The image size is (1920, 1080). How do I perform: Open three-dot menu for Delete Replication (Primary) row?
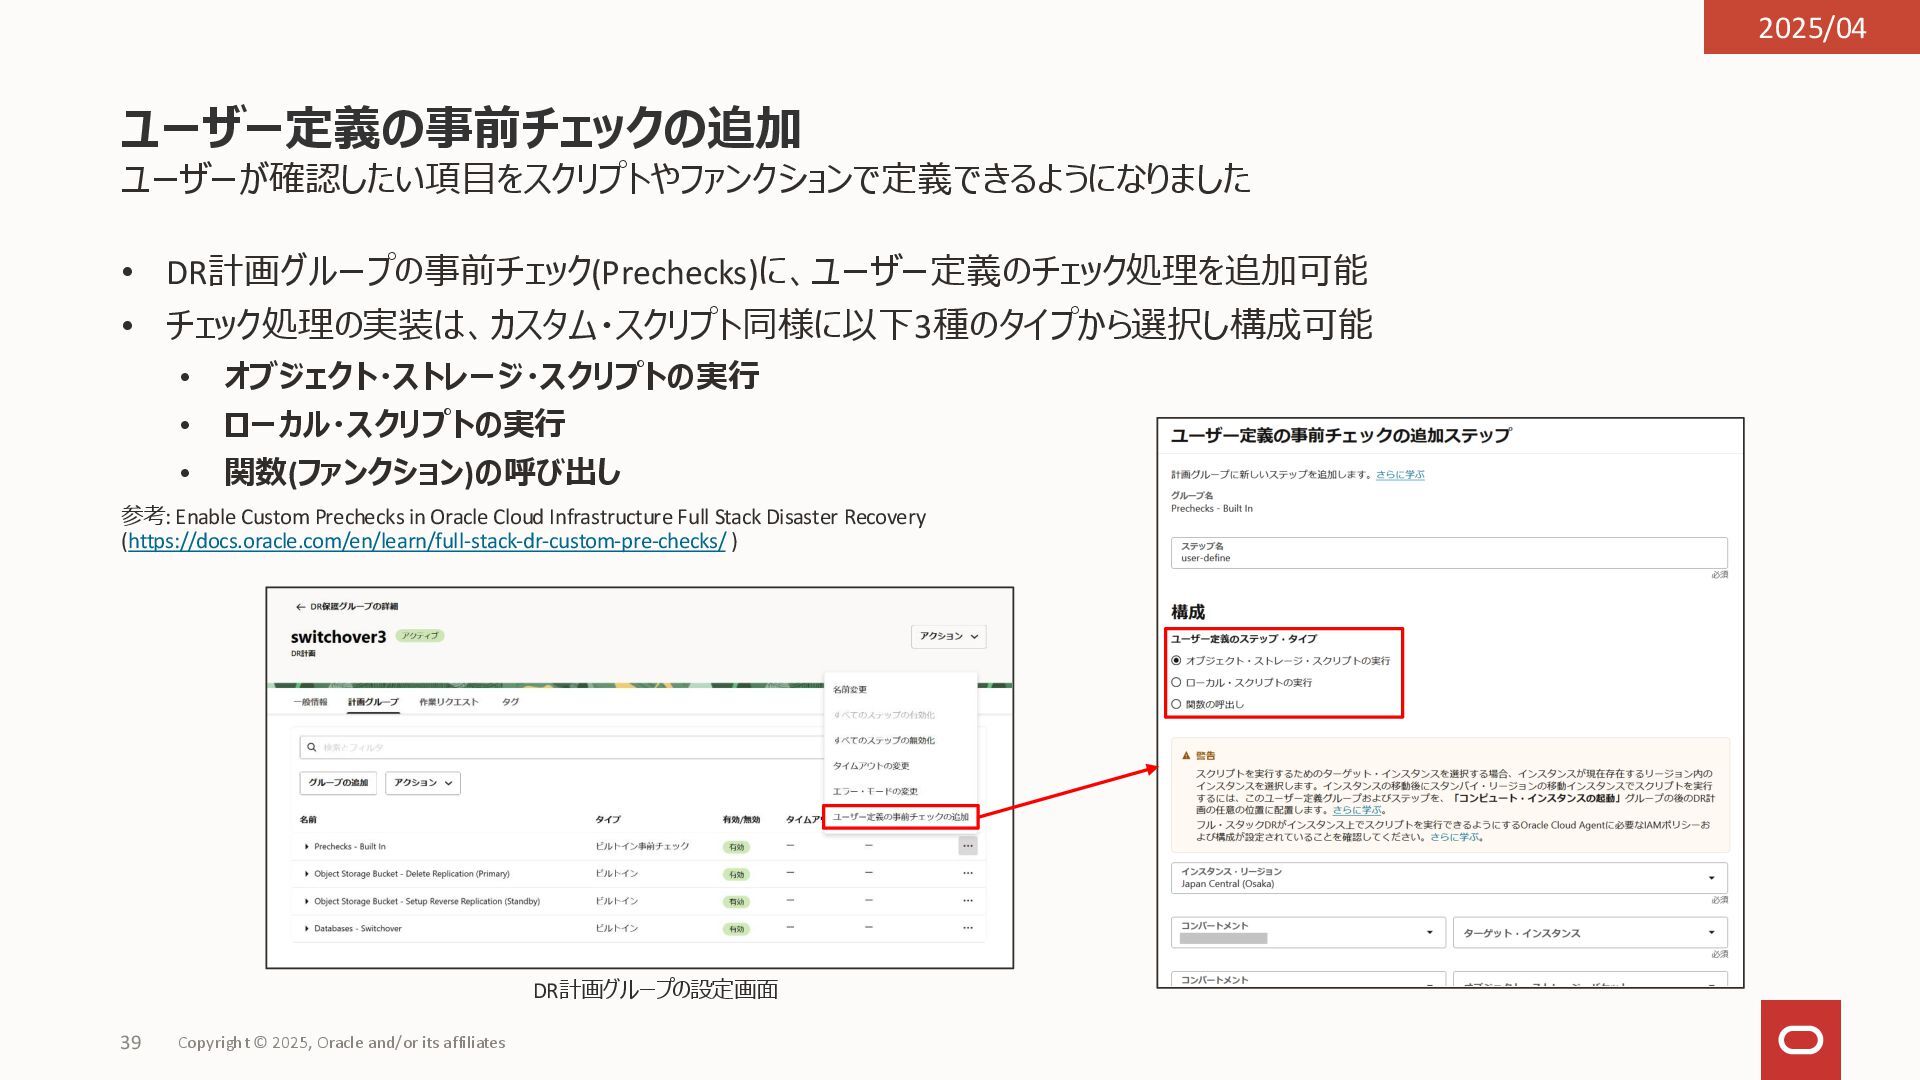point(967,874)
